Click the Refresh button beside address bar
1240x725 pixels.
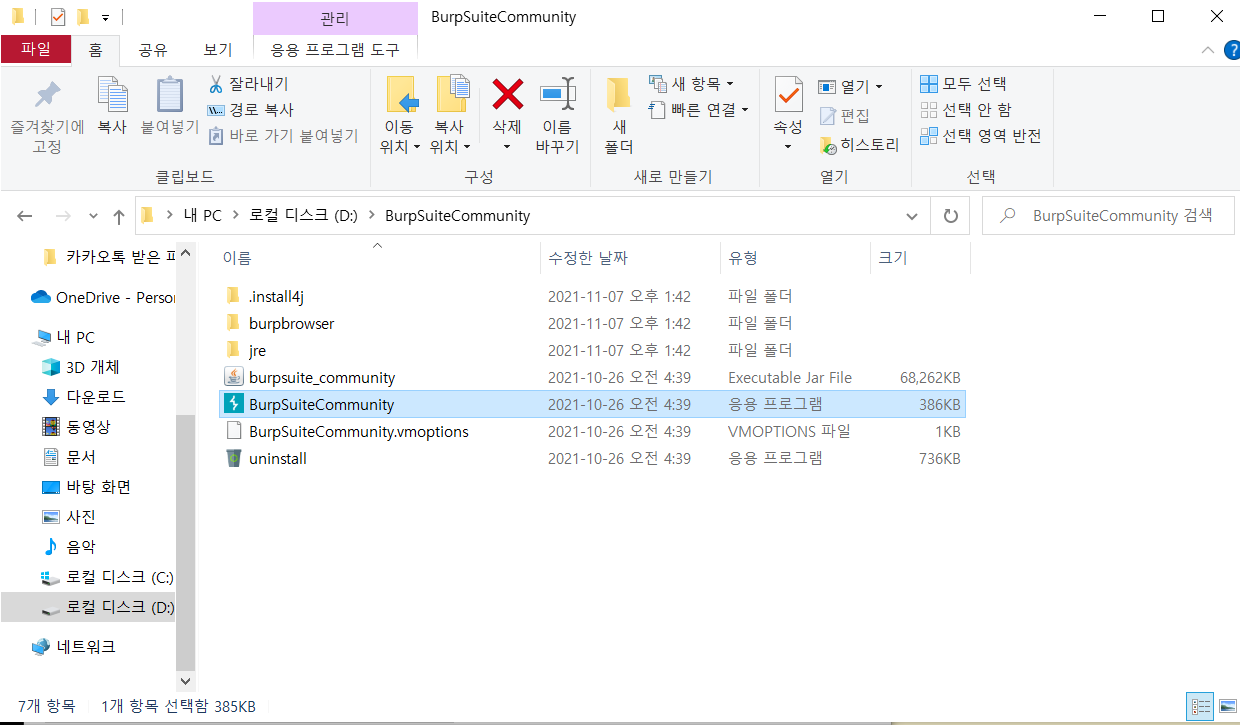[951, 216]
